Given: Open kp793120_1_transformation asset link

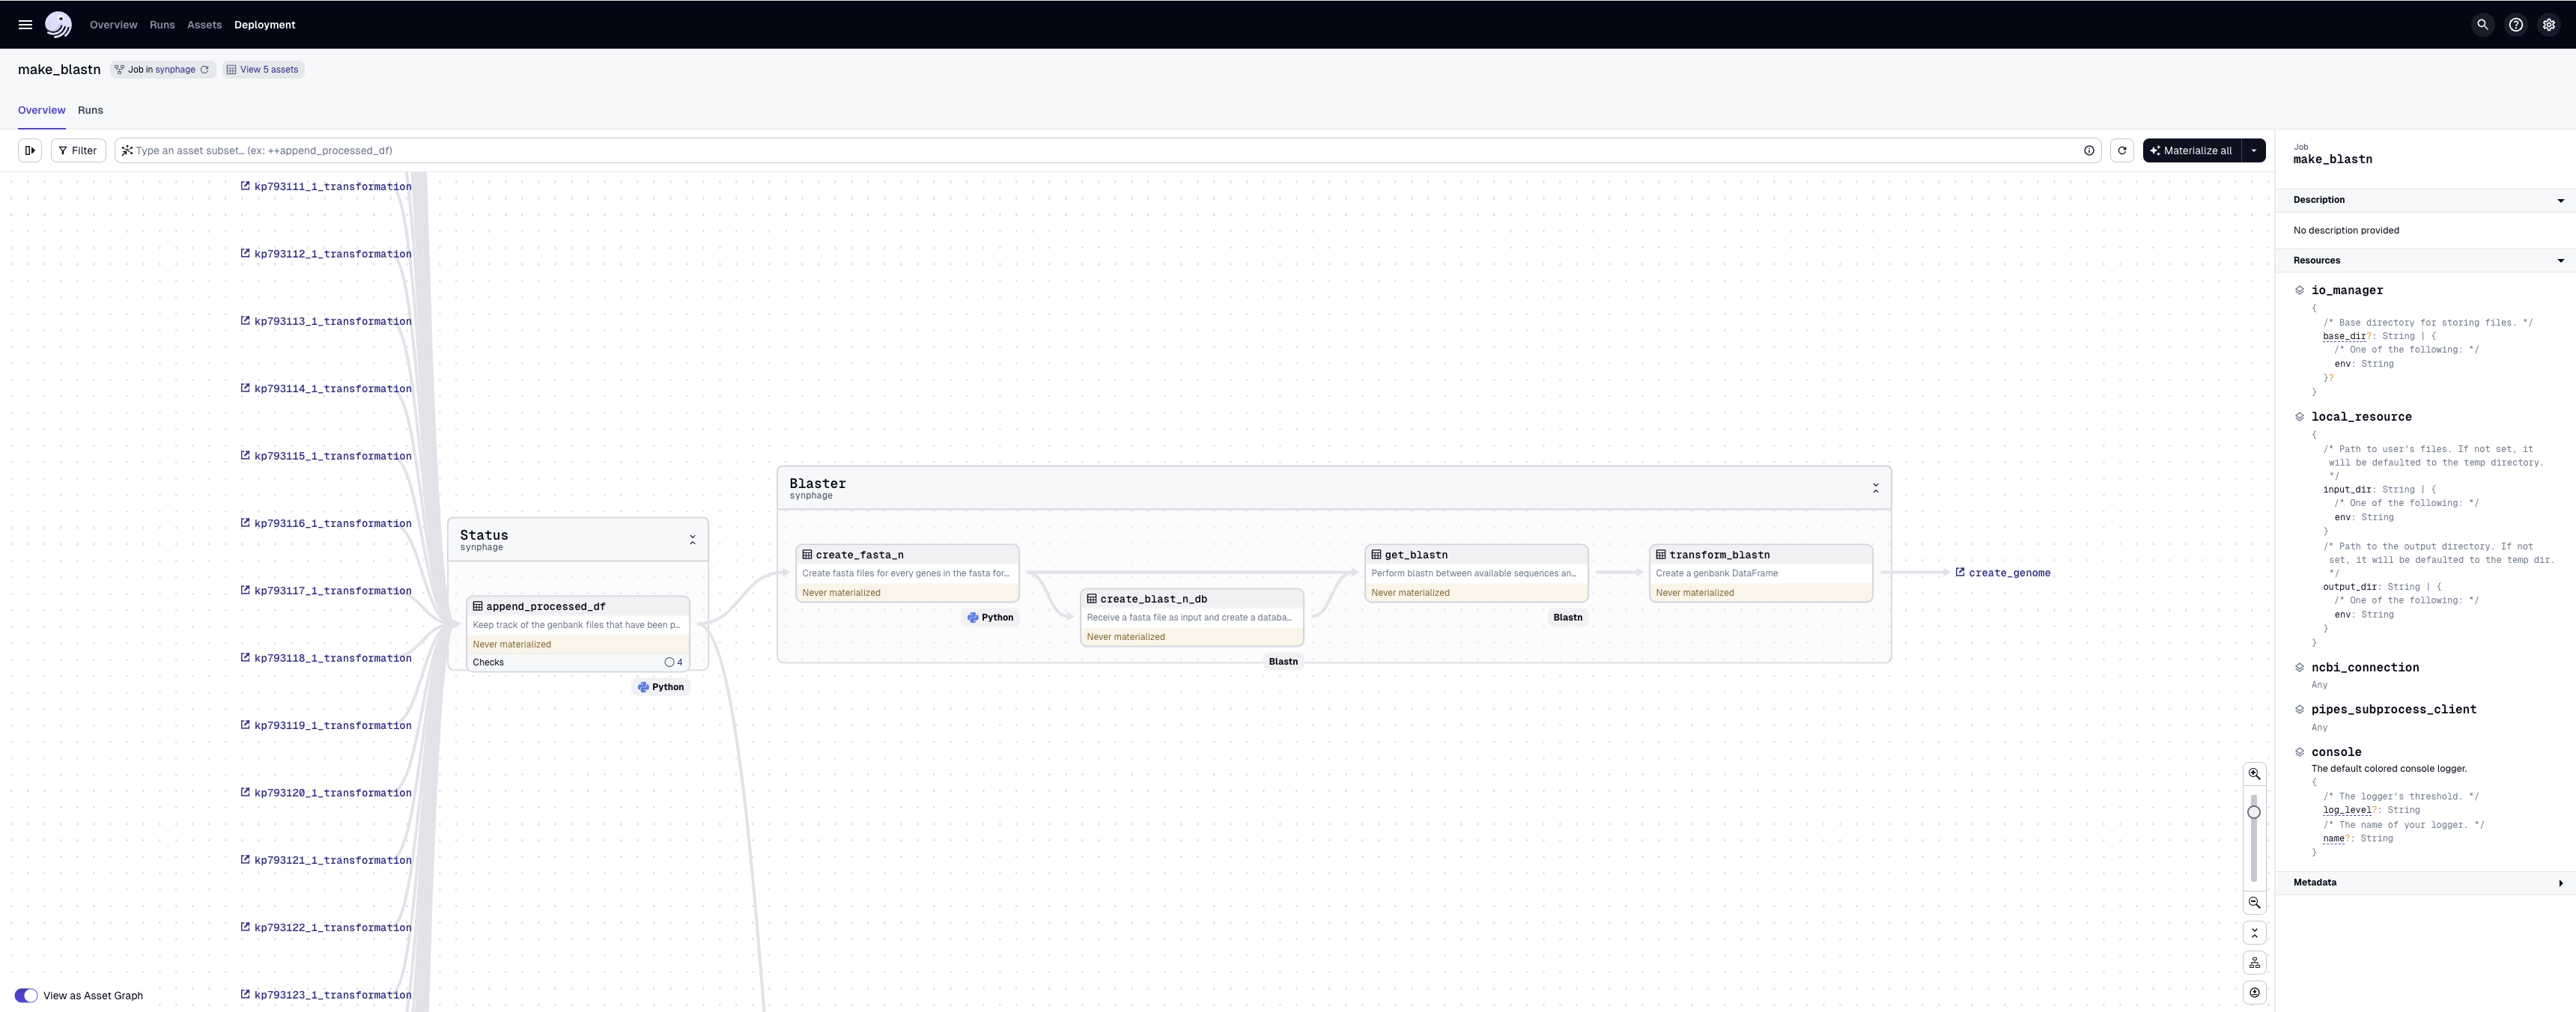Looking at the screenshot, I should (326, 793).
